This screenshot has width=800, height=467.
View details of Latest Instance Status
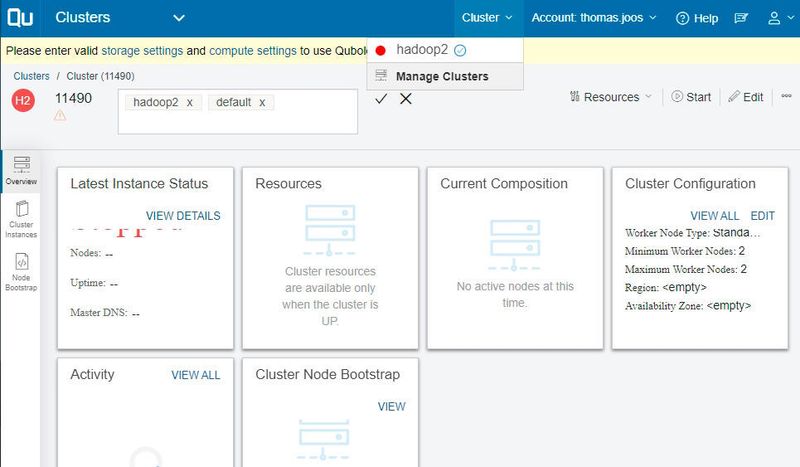point(183,216)
